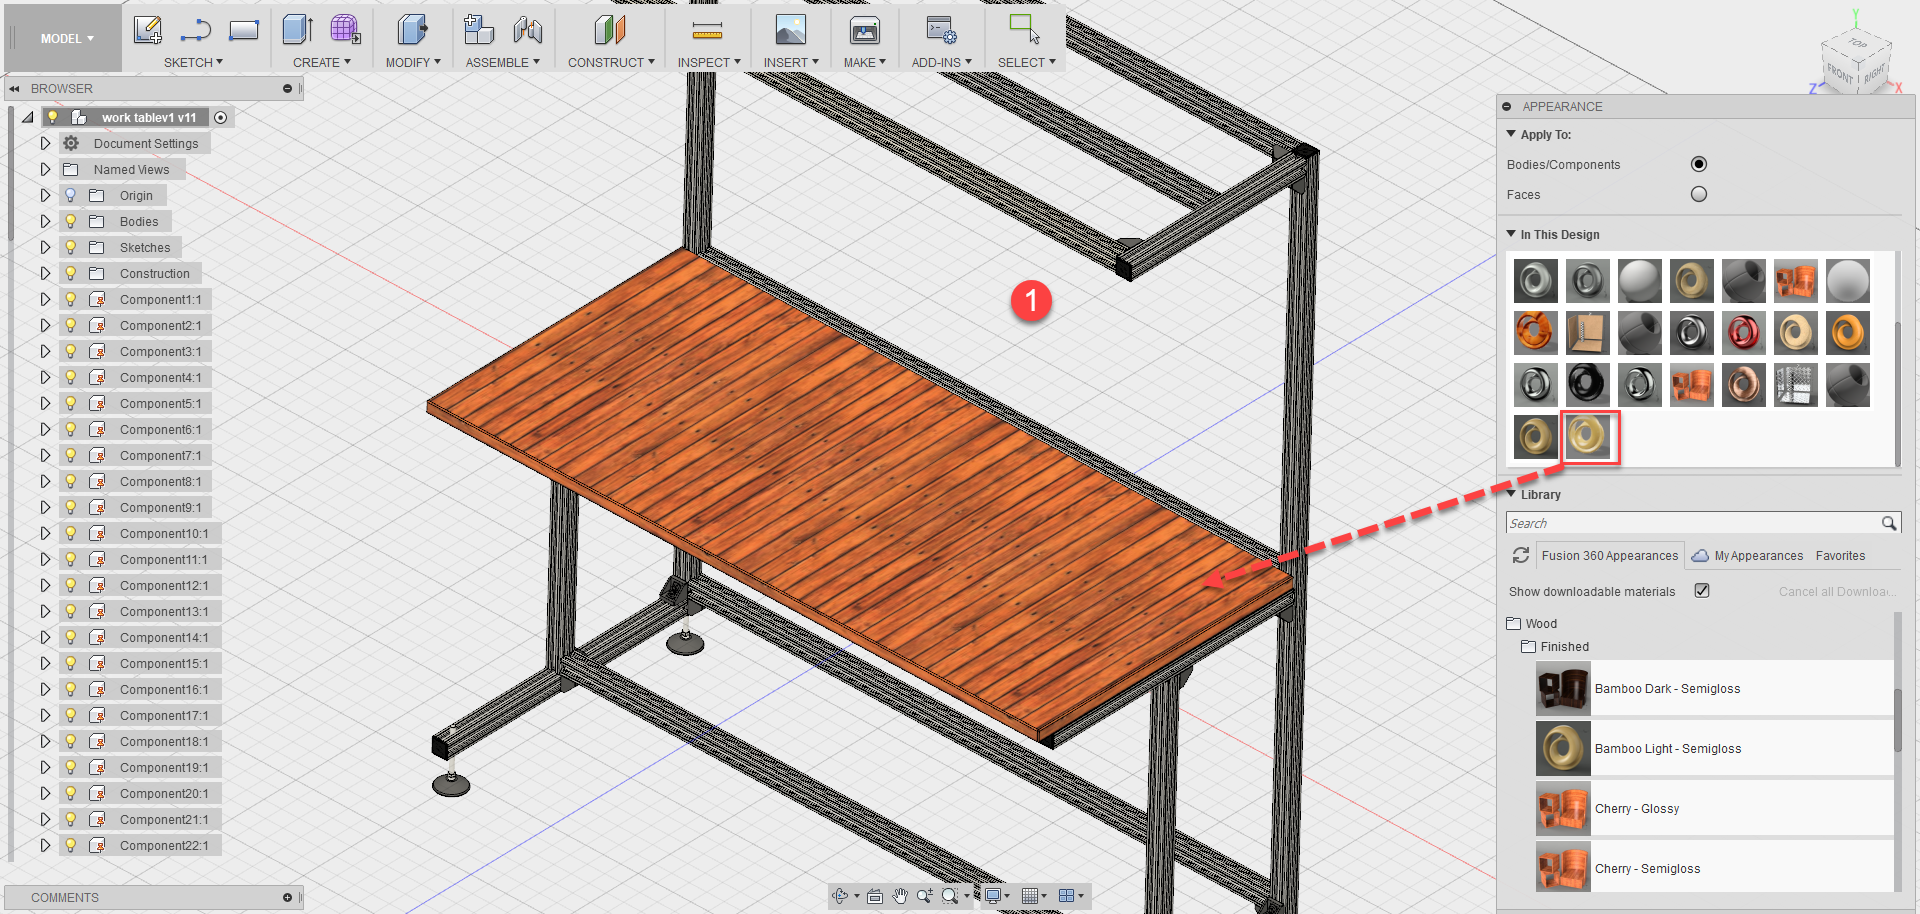
Task: Open the MODEL workspace dropdown
Action: tap(62, 38)
